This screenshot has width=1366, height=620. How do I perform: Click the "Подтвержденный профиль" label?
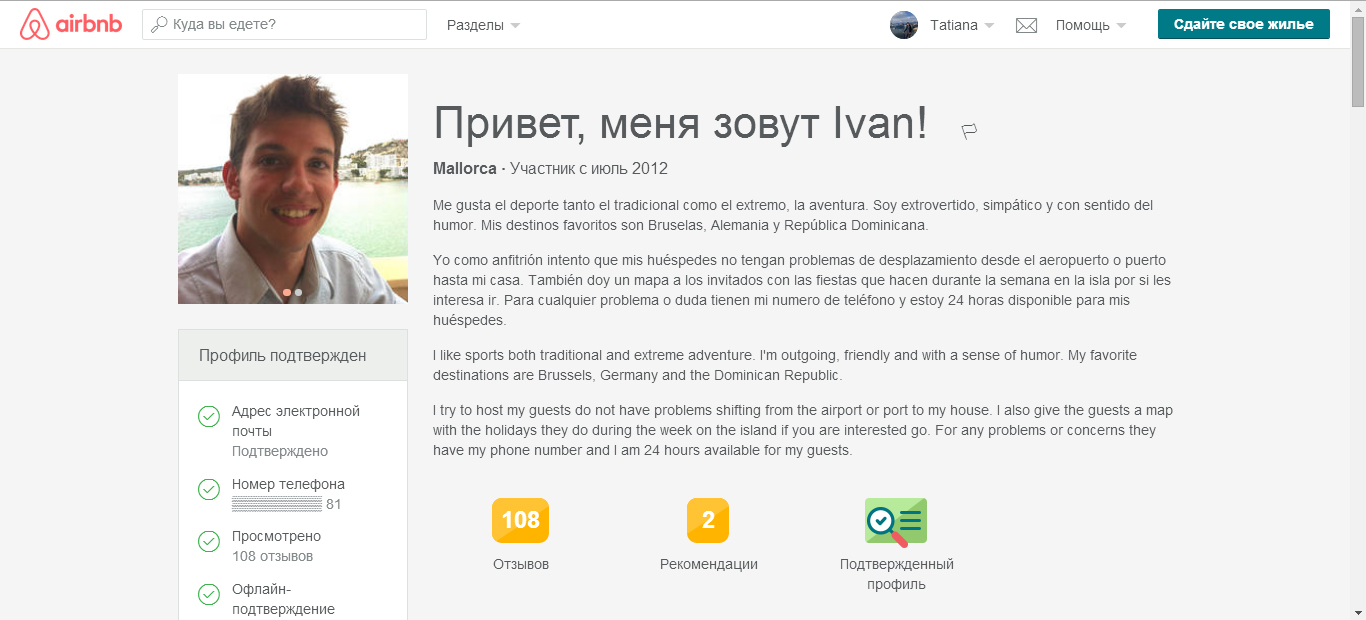(897, 574)
